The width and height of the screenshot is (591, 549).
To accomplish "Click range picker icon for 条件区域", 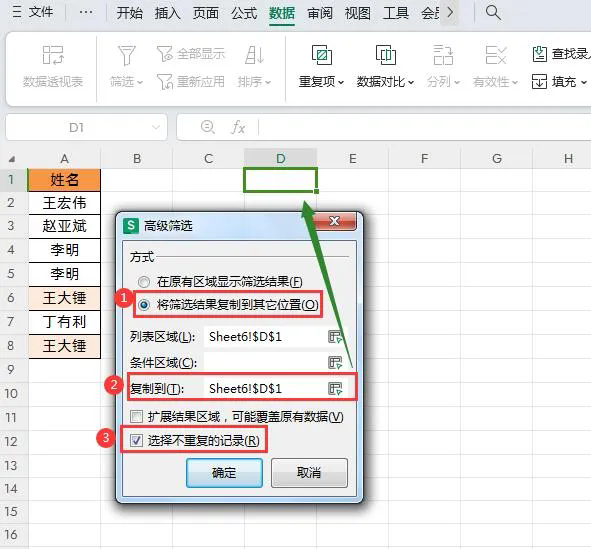I will pyautogui.click(x=335, y=362).
